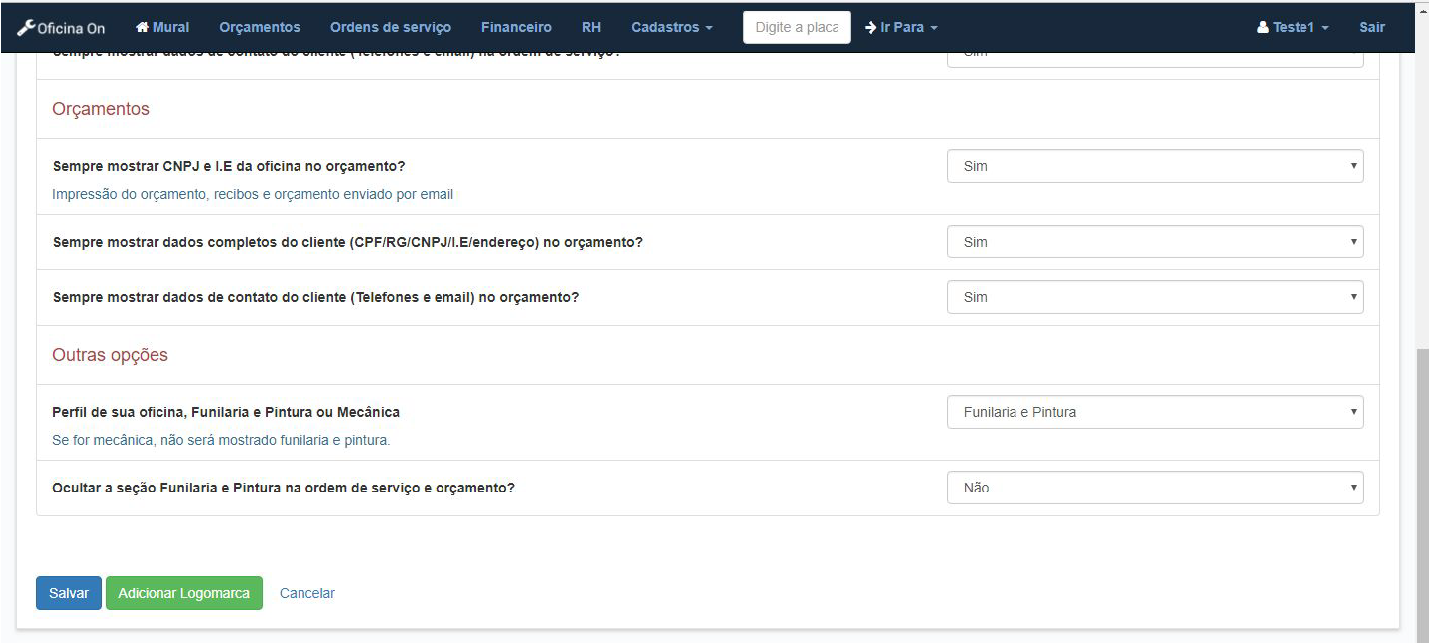Focus the 'Digite a placa' search field
The height and width of the screenshot is (644, 1429).
point(796,27)
